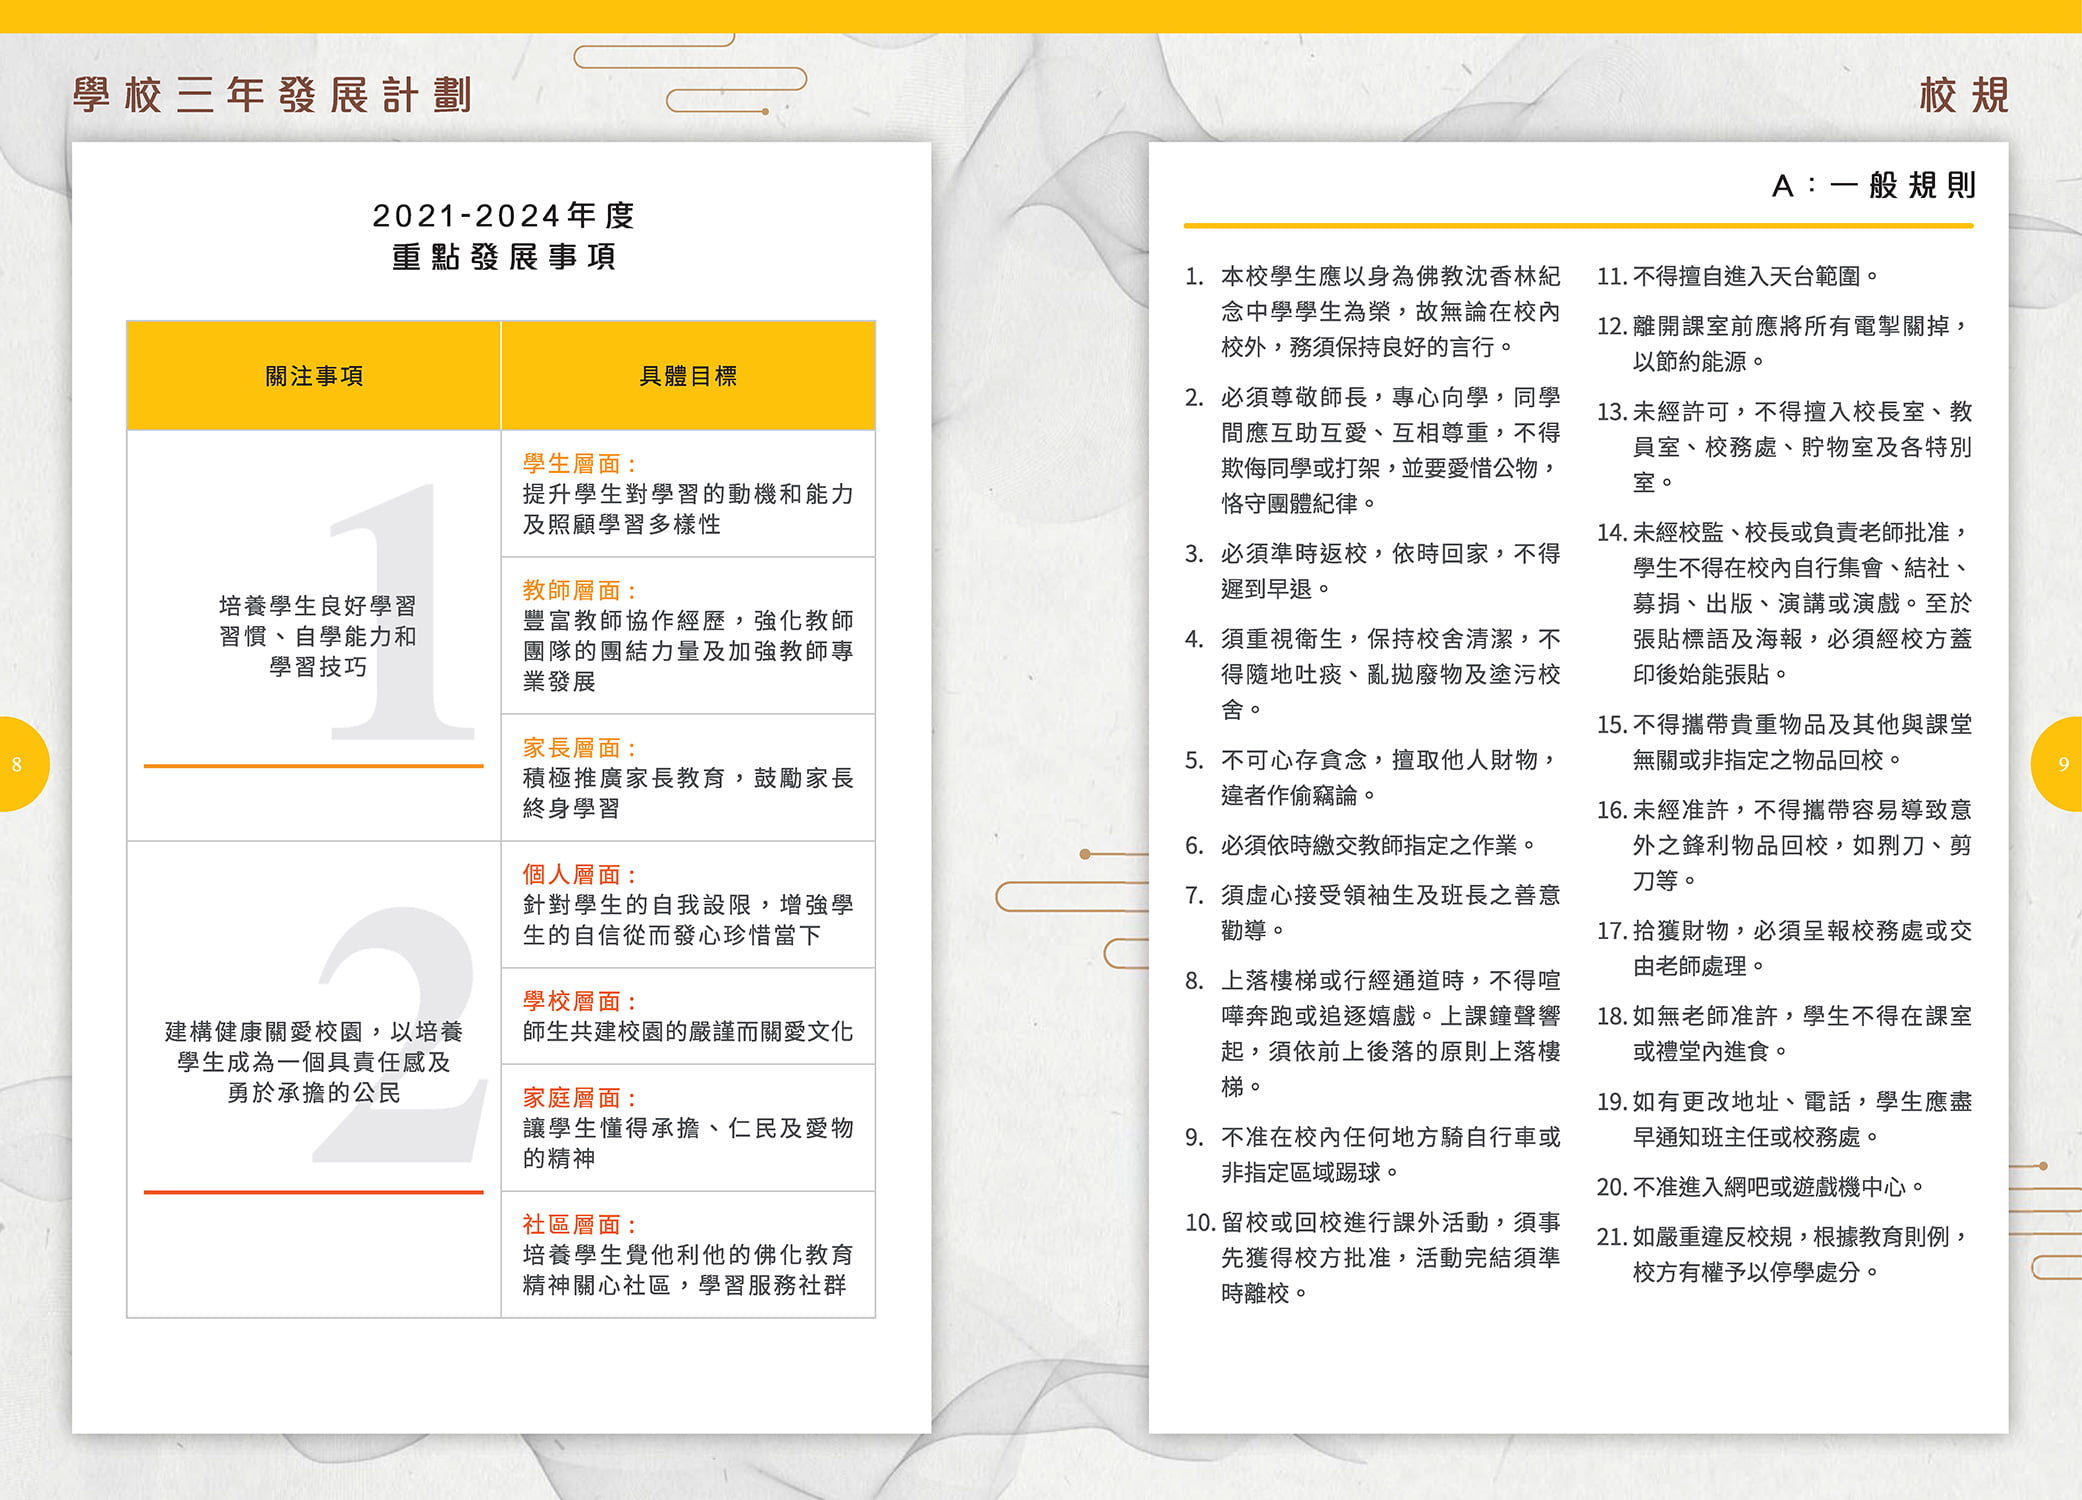
Task: Click the page 9 yellow circle marker
Action: coord(2060,764)
